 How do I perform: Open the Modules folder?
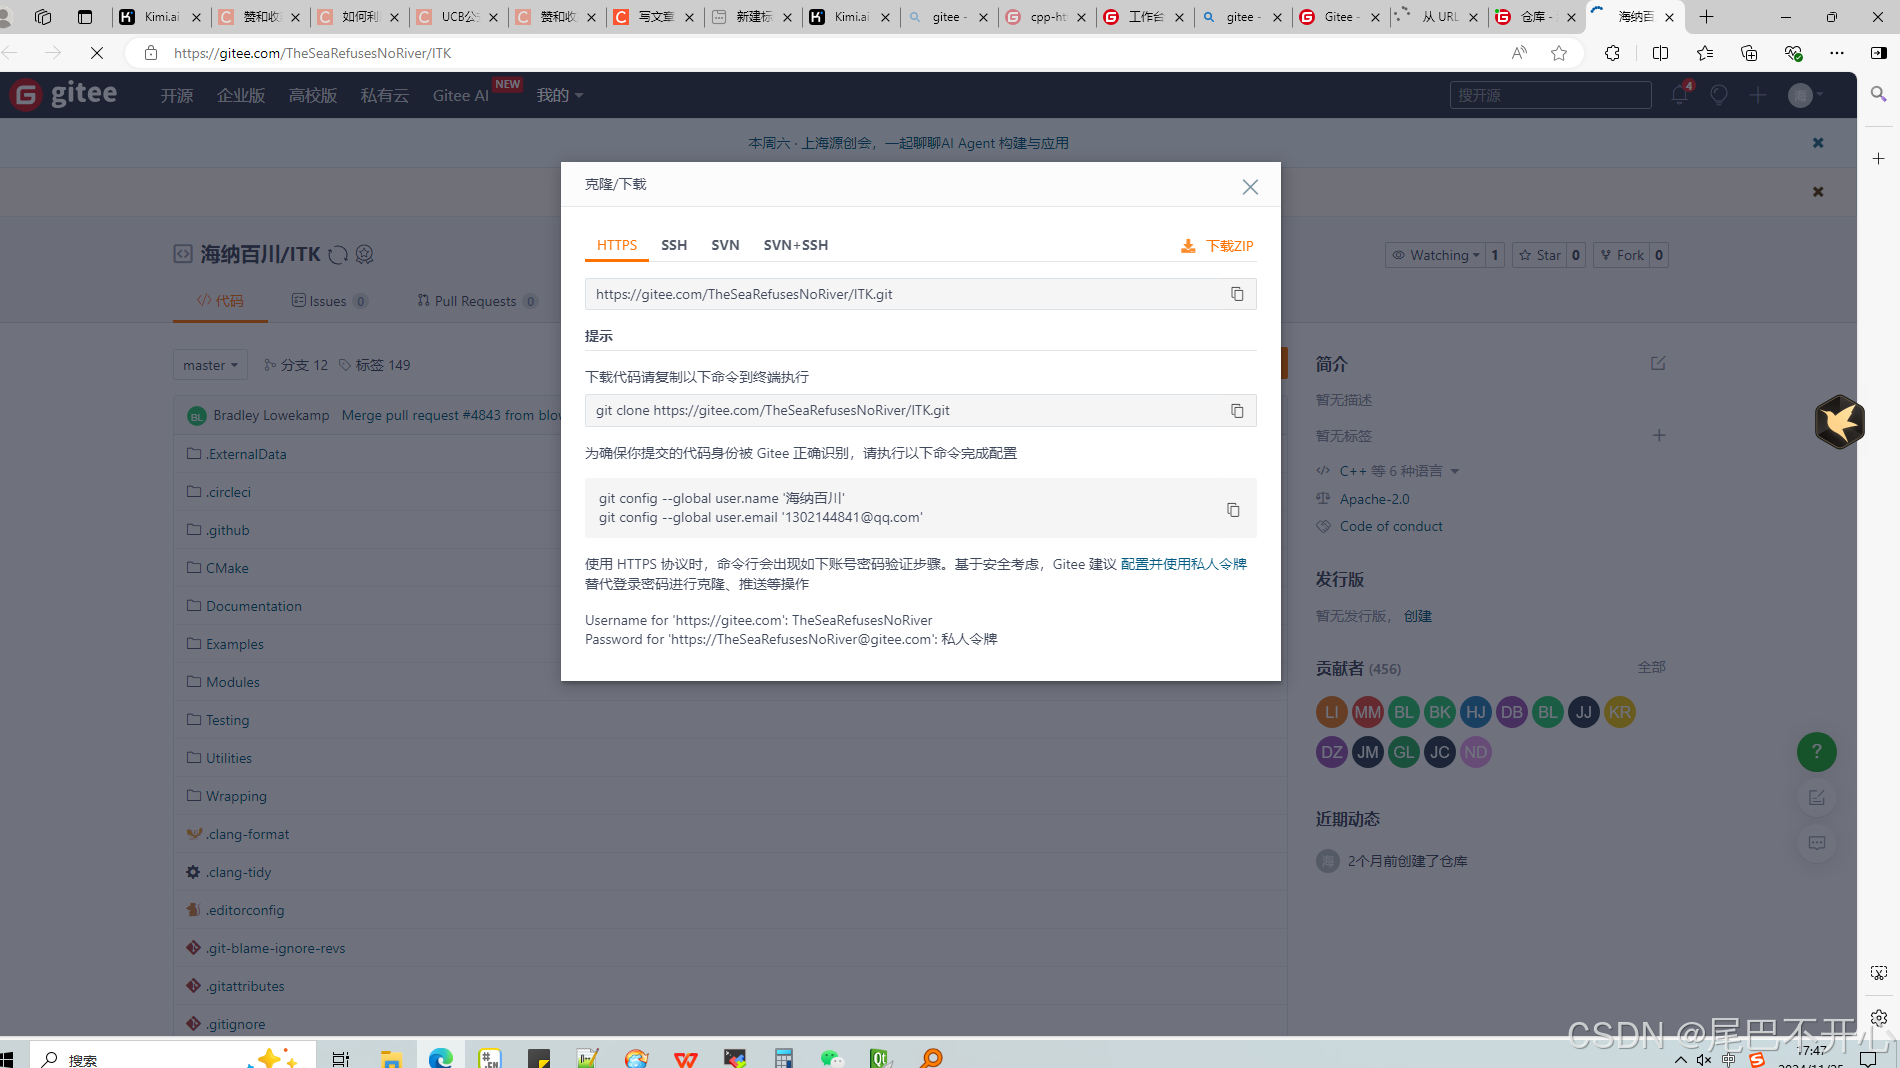click(233, 682)
